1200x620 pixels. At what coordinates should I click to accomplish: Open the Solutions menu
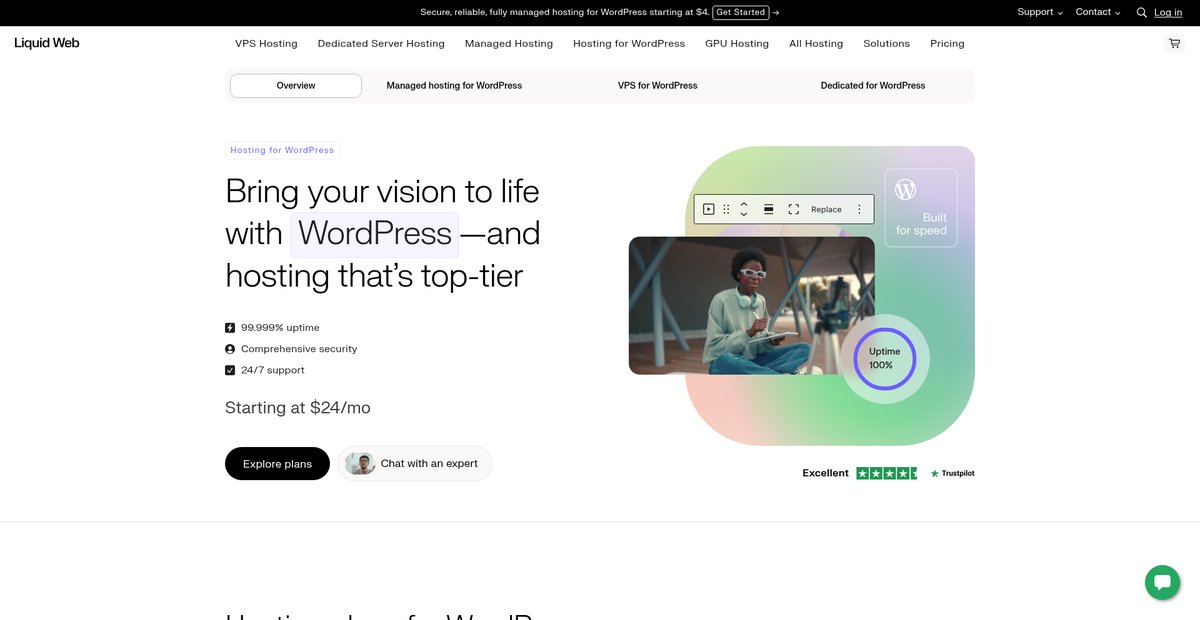(x=887, y=44)
